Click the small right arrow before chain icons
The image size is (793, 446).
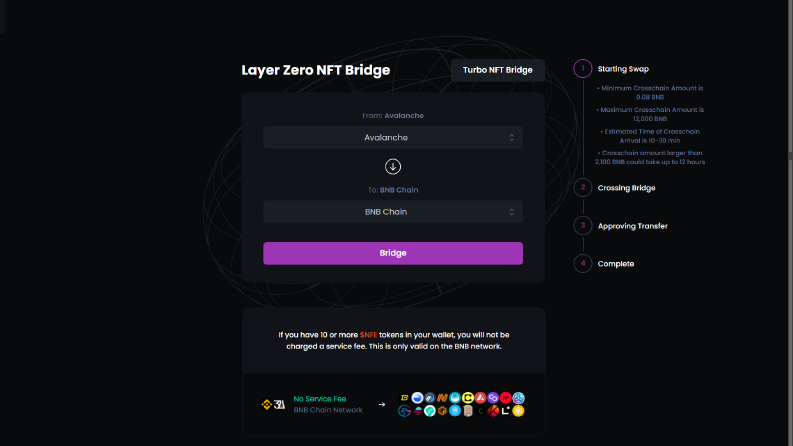coord(382,405)
